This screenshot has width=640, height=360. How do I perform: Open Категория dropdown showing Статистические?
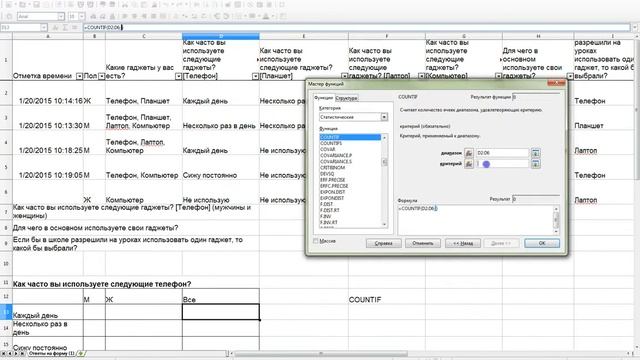(384, 117)
